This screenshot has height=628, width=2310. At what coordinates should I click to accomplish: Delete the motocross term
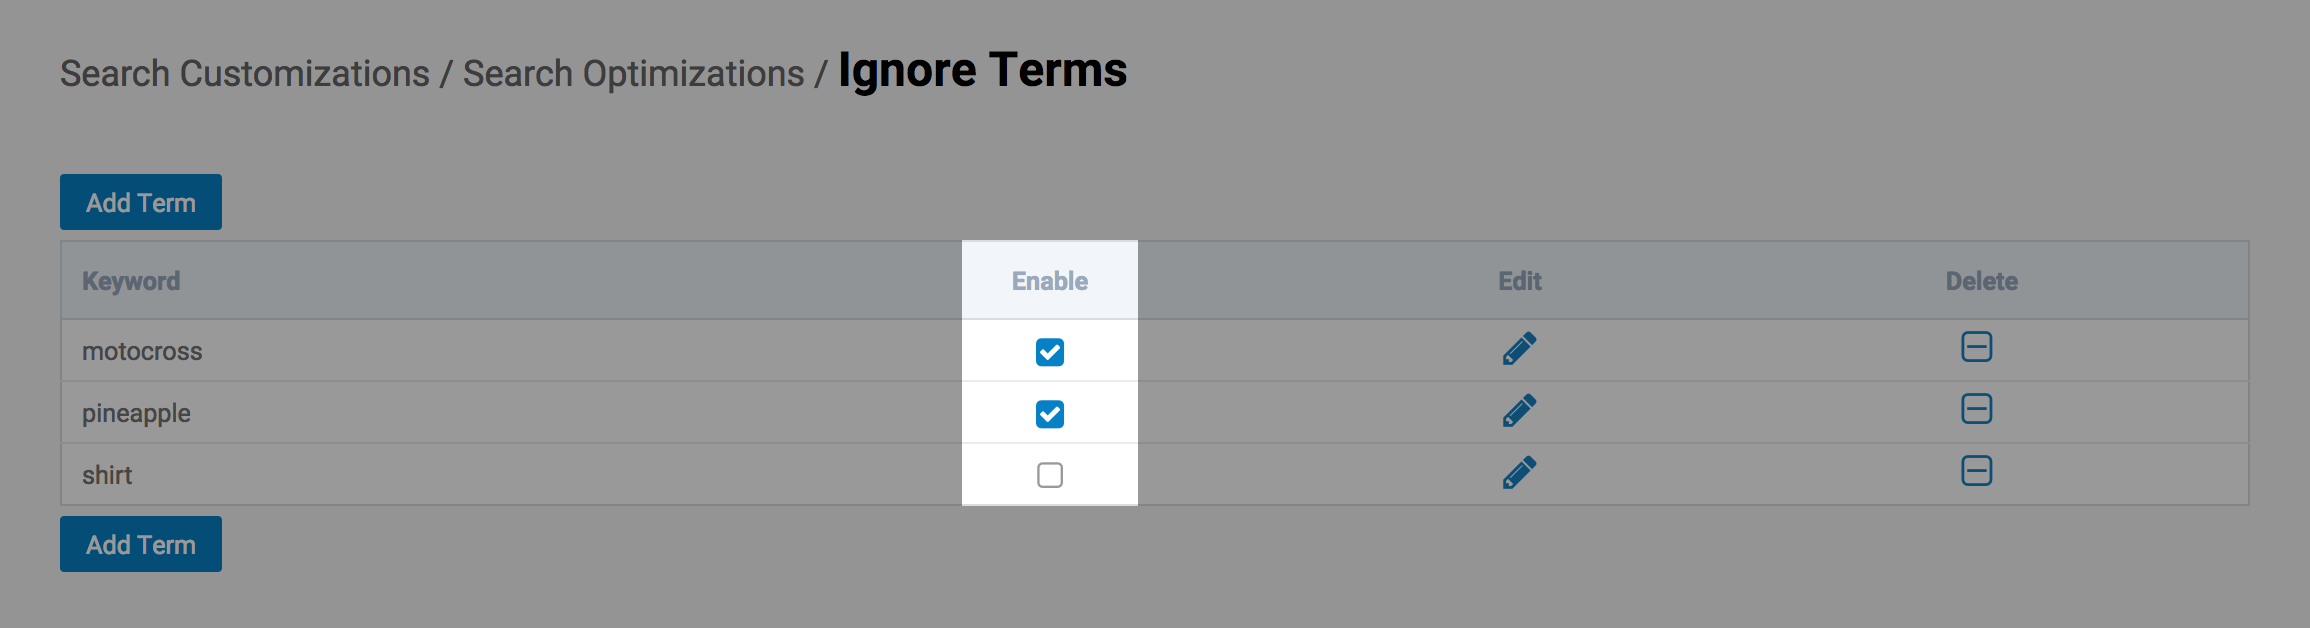(1976, 347)
